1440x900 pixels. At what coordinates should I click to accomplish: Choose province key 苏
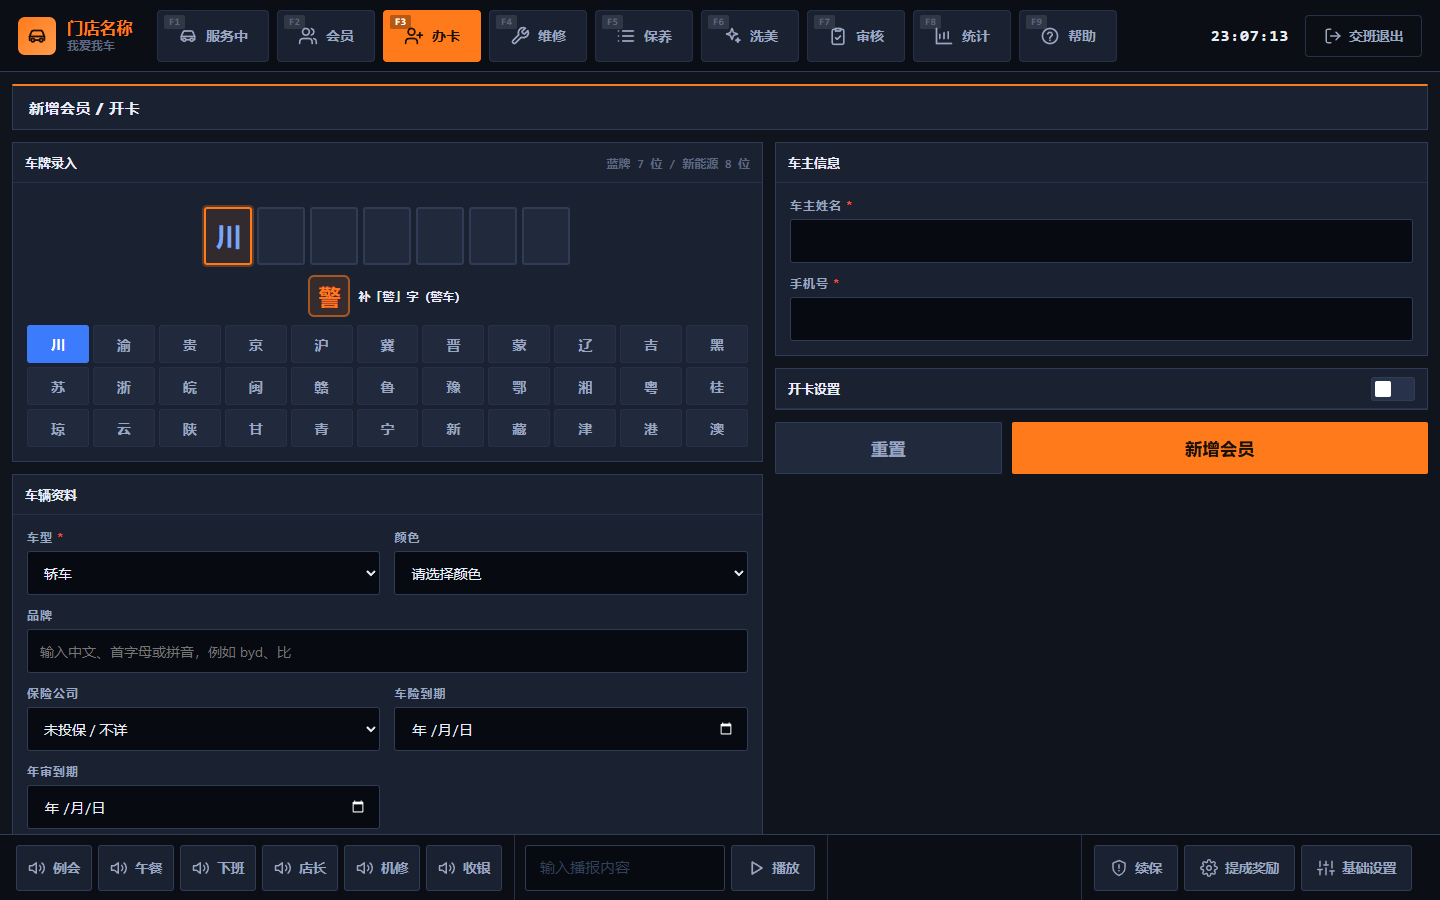point(58,387)
